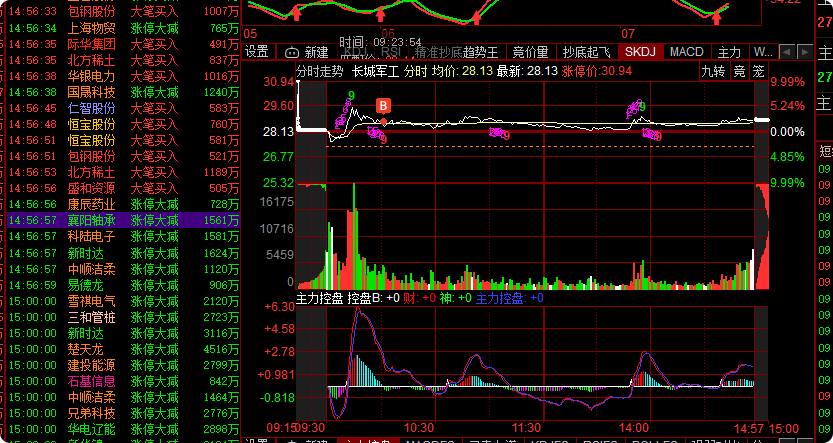Select the 14:56:33 包钢股份 1007万 row
This screenshot has width=833, height=443.
coord(123,12)
